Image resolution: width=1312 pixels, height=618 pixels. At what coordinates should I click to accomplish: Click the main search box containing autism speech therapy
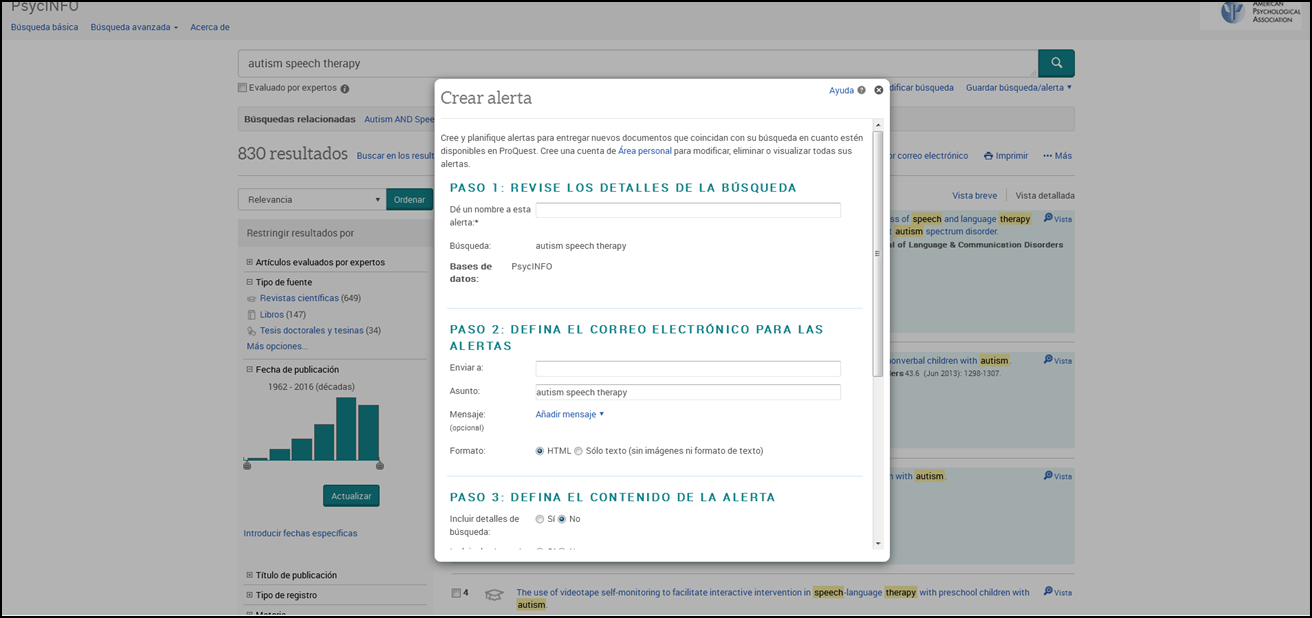[638, 63]
